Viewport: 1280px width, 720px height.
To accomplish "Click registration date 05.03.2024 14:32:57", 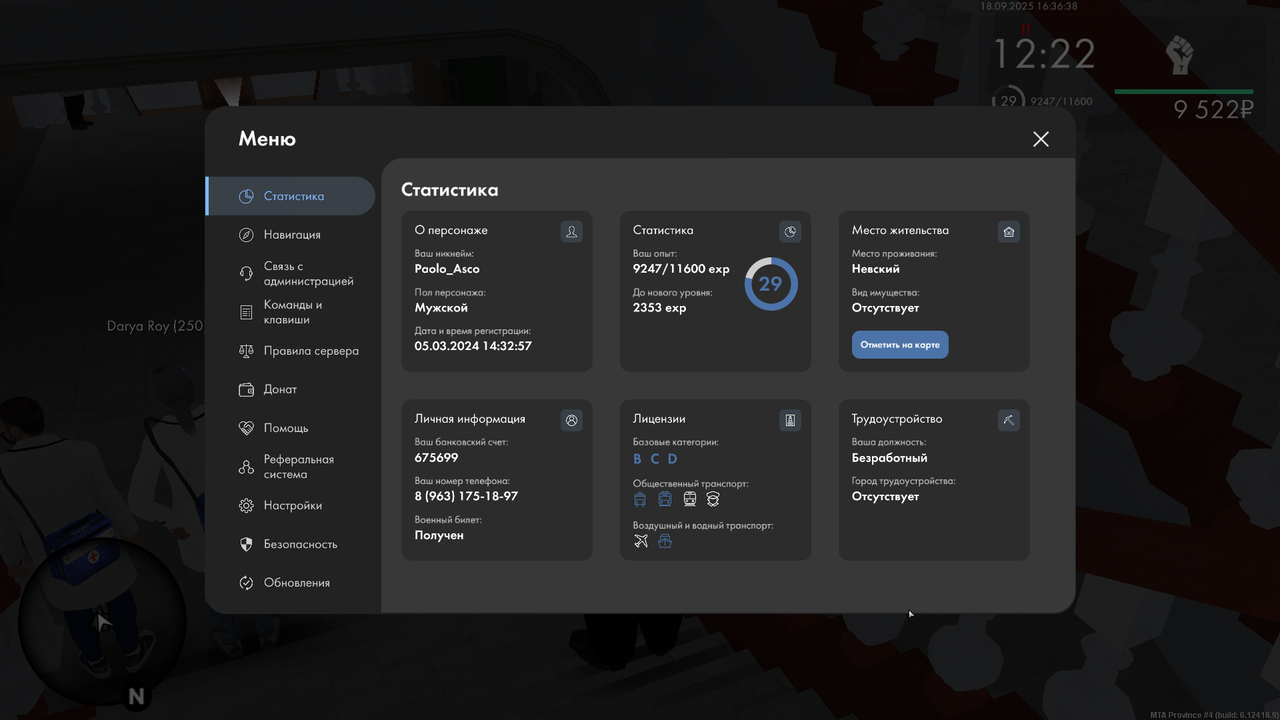I will pyautogui.click(x=473, y=346).
